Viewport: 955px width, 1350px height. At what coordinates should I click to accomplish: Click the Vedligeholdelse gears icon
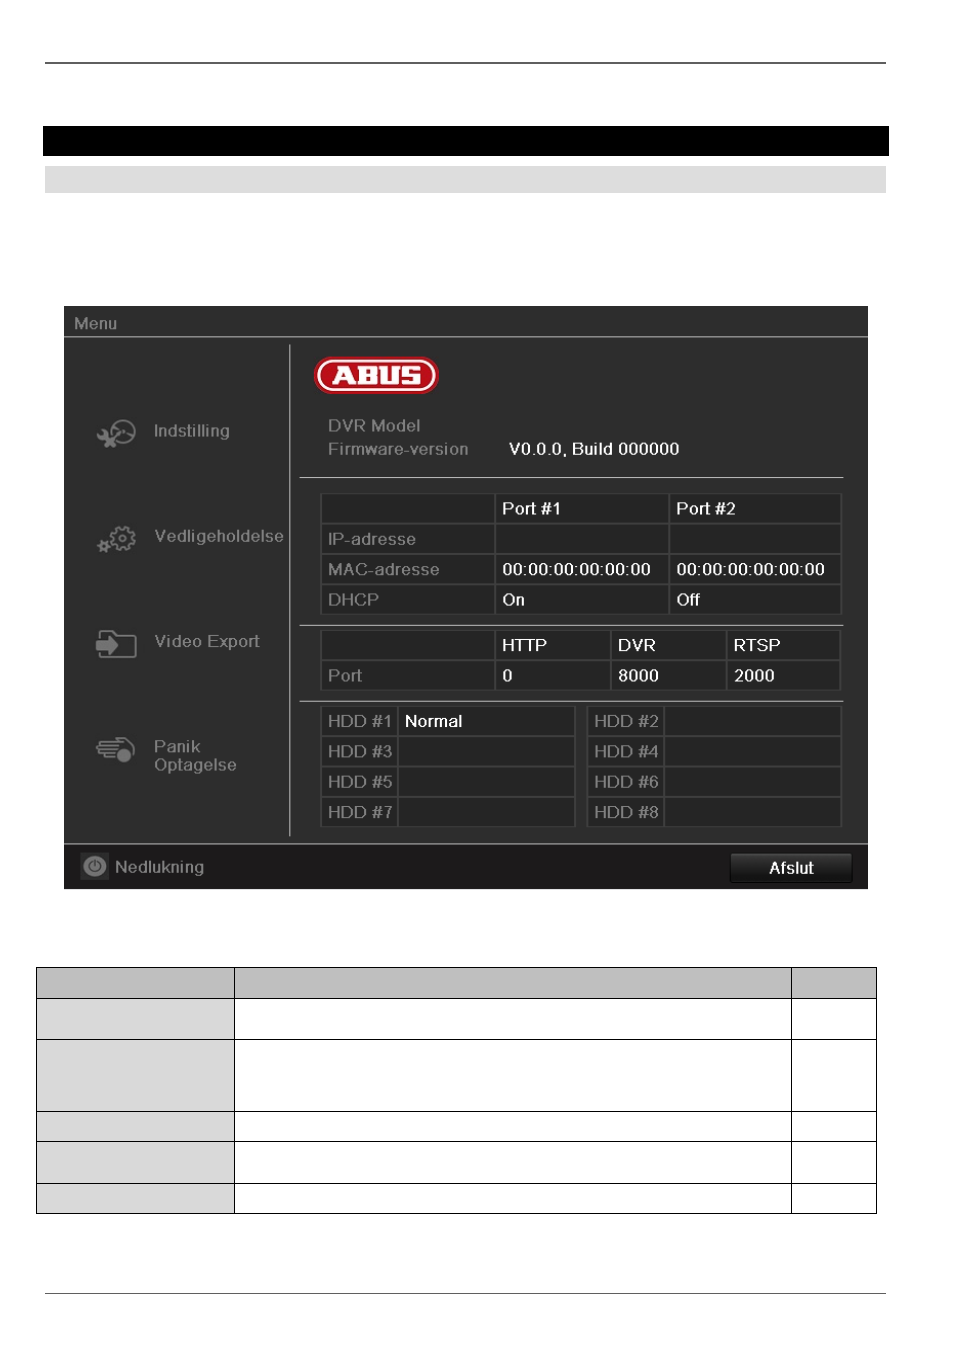(x=116, y=539)
